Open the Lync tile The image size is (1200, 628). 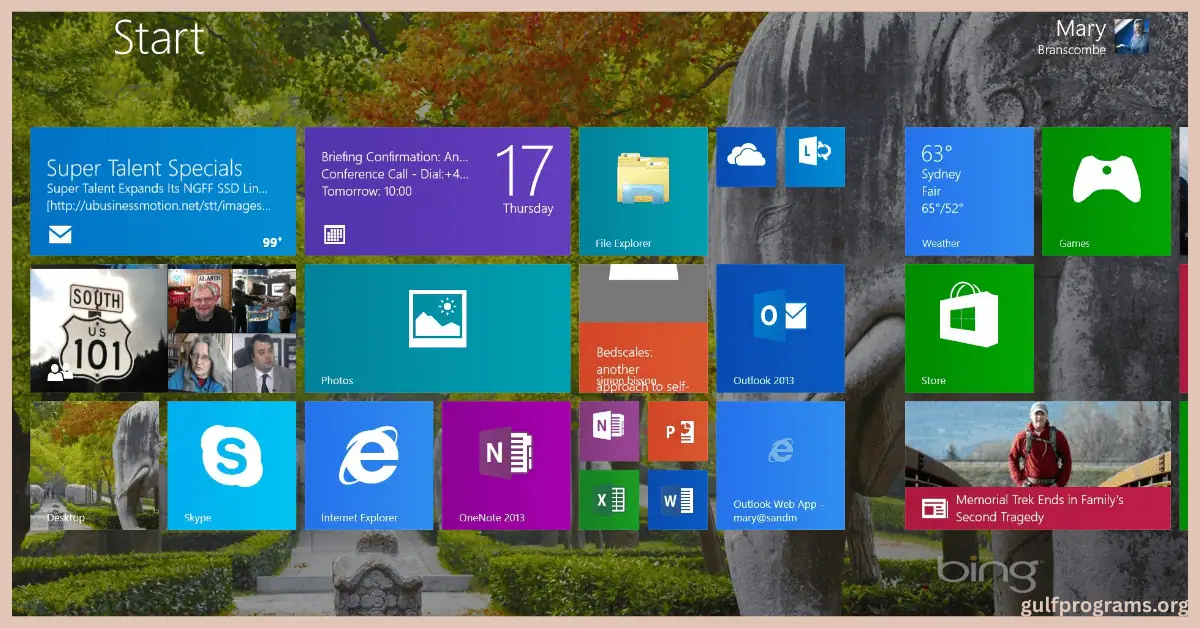(x=814, y=157)
